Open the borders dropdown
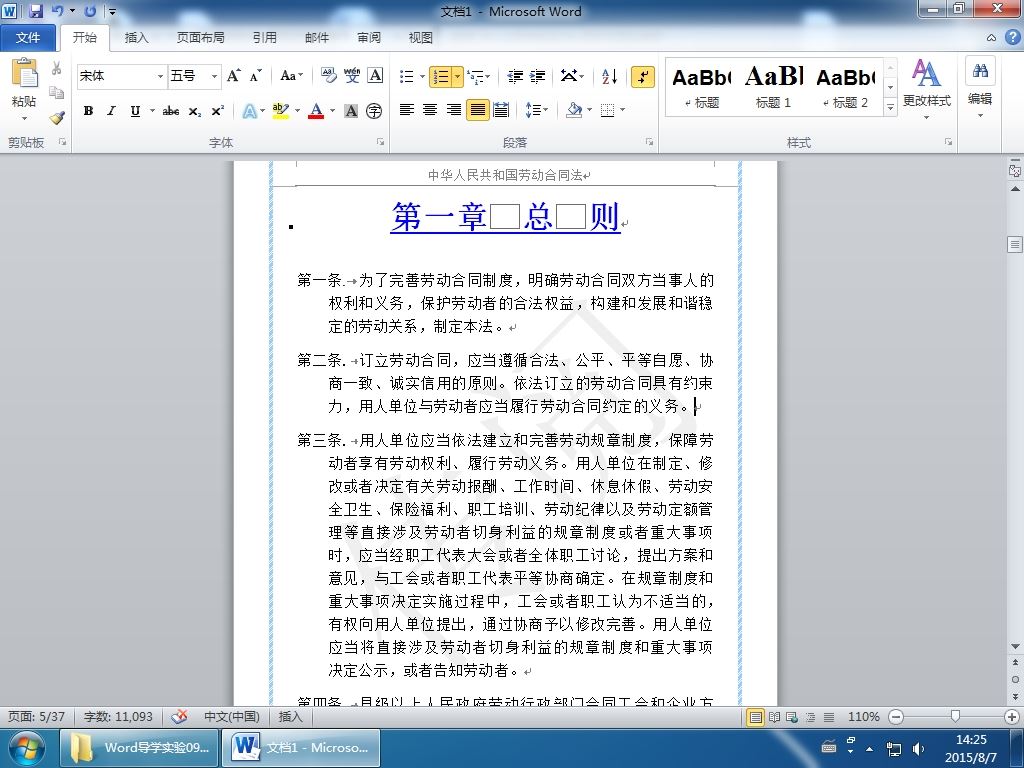The height and width of the screenshot is (768, 1024). [622, 110]
